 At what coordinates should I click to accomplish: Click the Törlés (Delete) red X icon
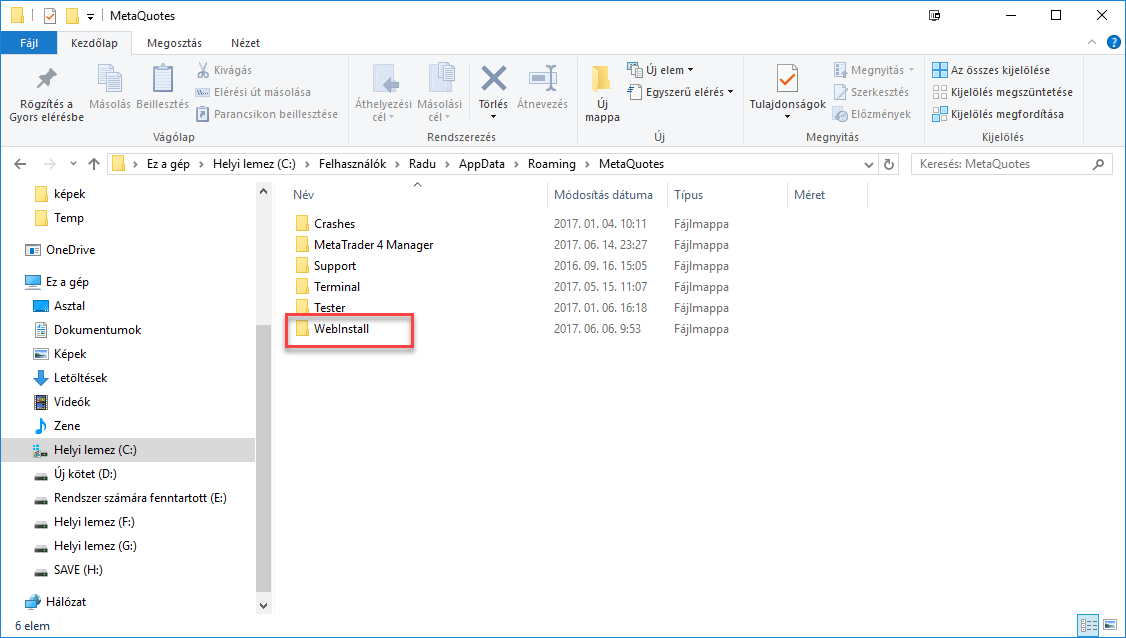point(493,78)
